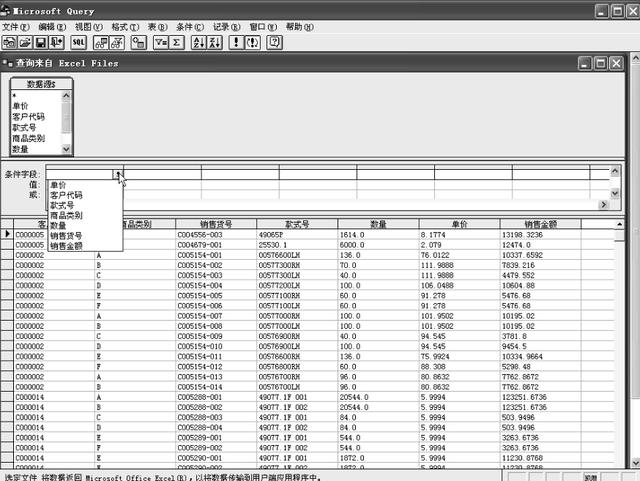Click the row selector for C004556-003

(x=7, y=234)
